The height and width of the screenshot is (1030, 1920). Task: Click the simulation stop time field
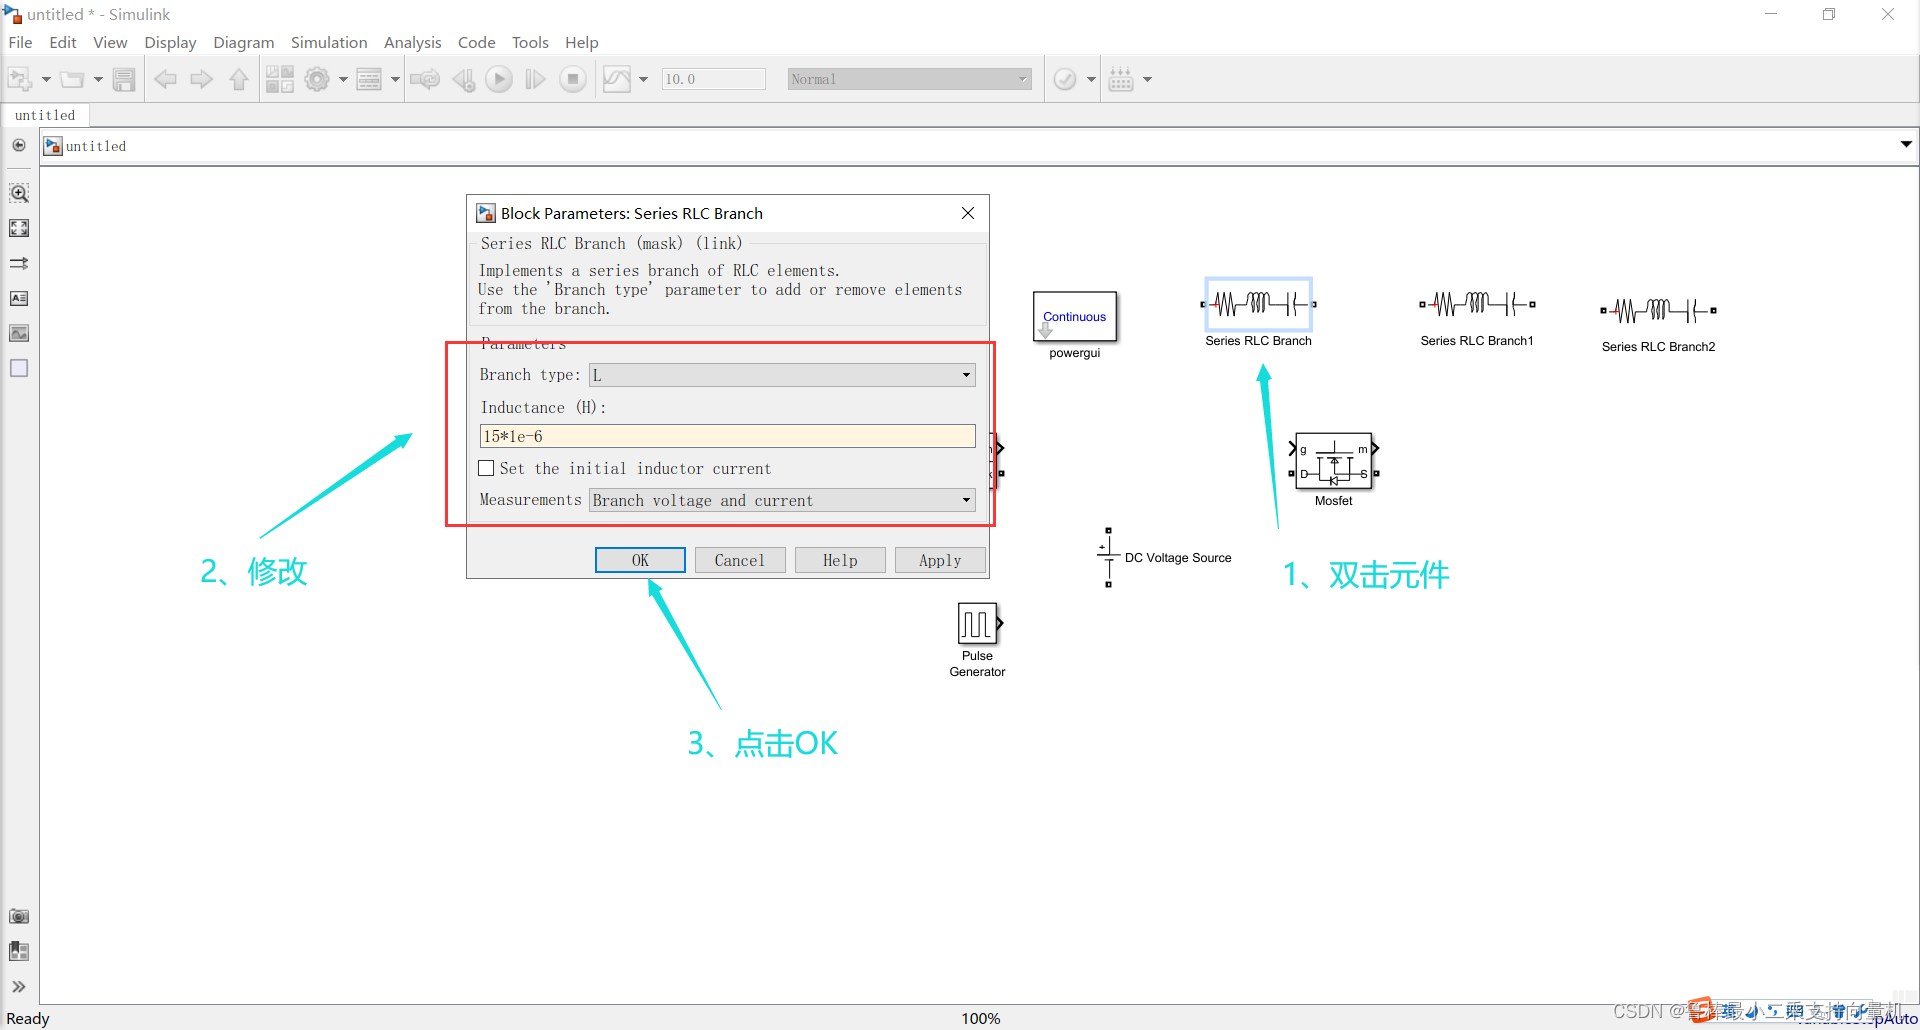tap(713, 79)
